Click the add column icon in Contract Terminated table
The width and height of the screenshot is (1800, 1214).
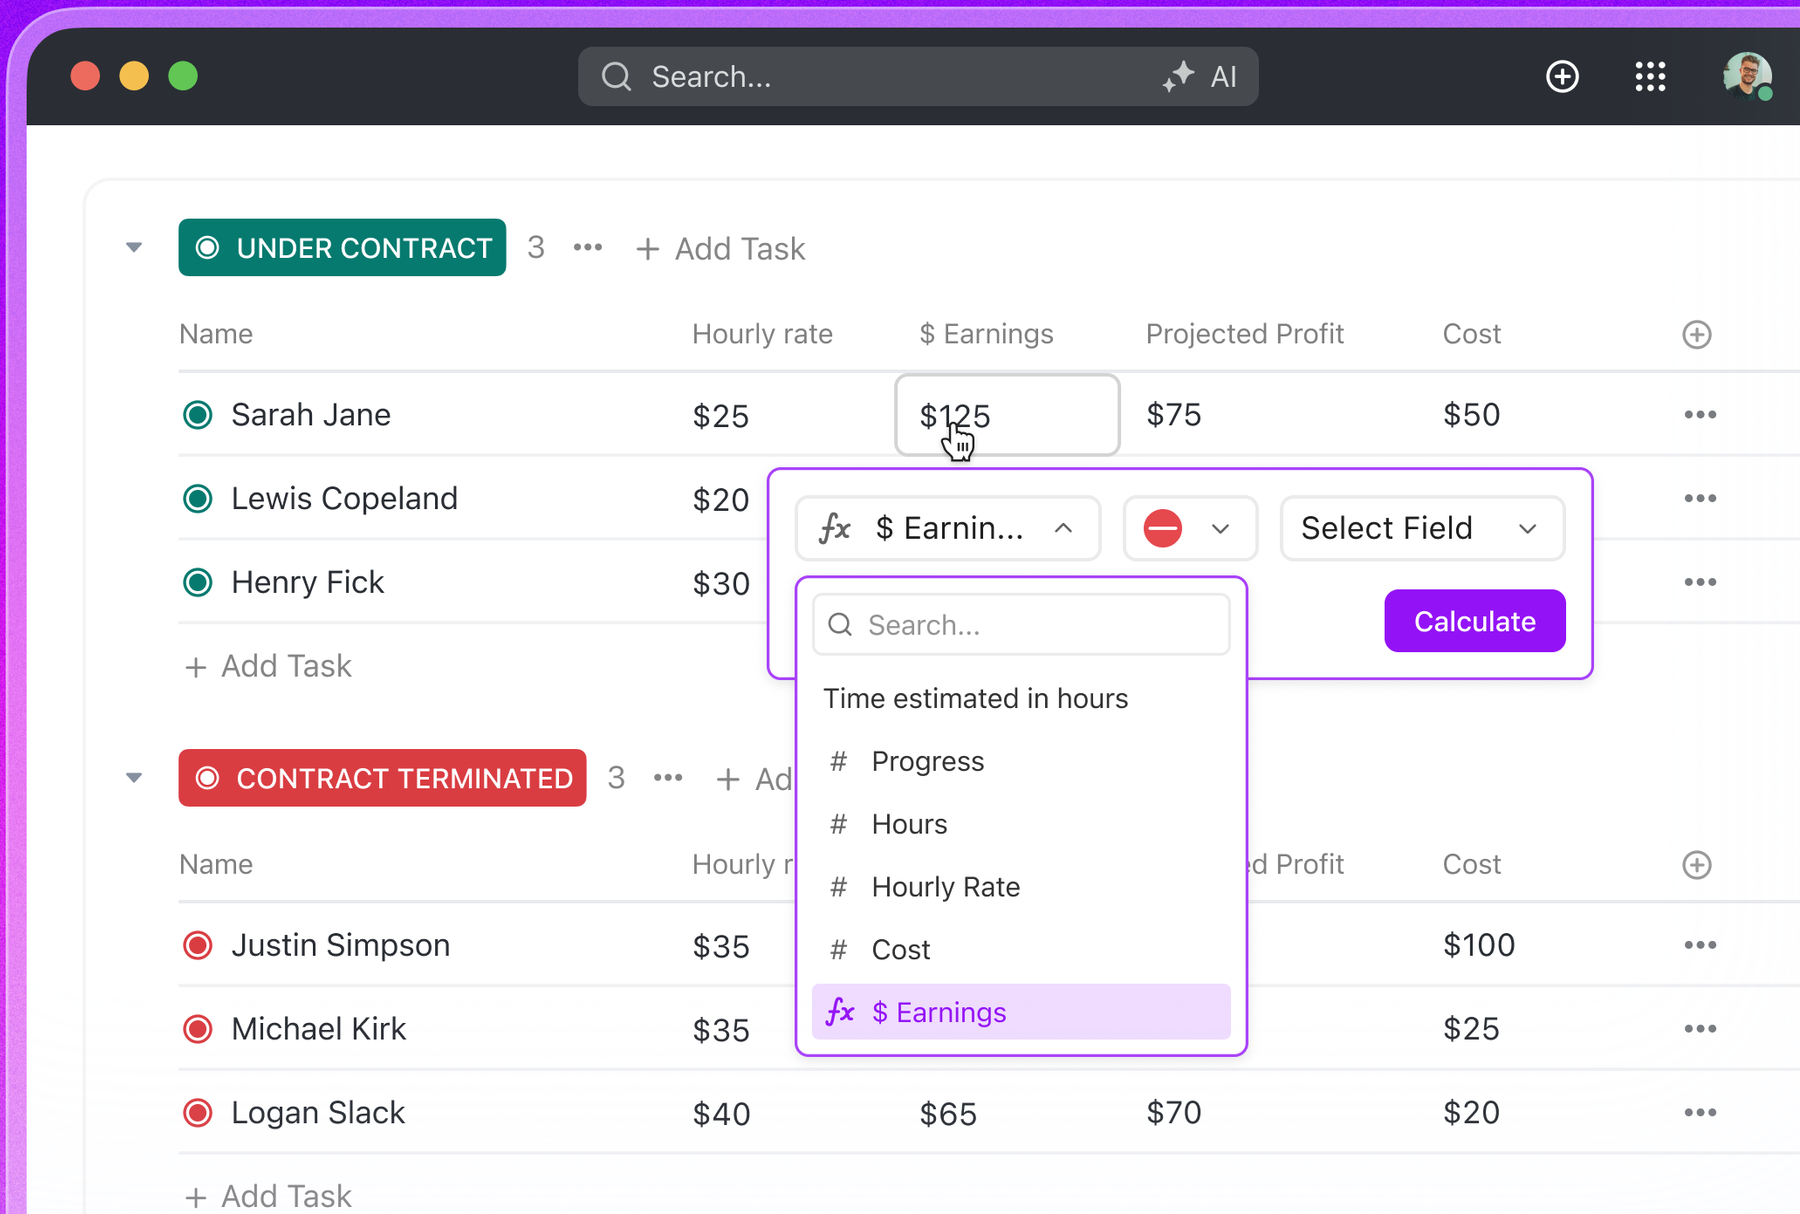1696,864
